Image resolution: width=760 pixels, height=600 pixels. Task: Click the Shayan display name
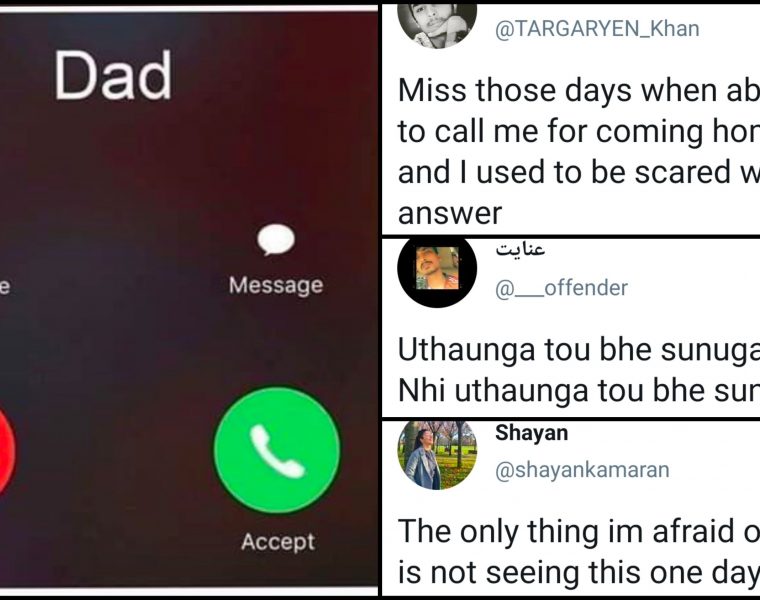(x=531, y=433)
